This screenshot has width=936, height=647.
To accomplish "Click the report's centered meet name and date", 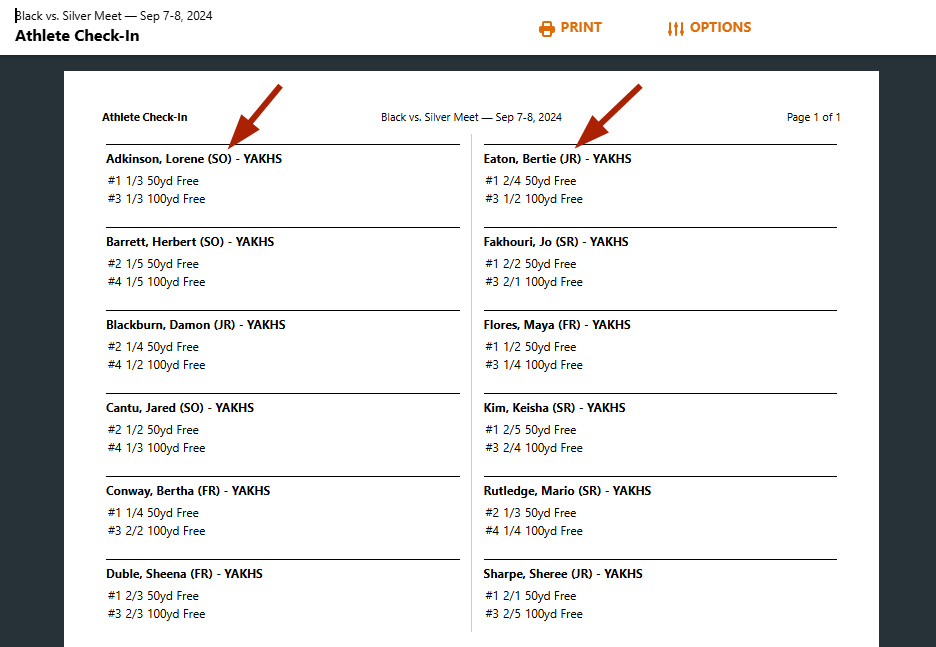I will [x=471, y=117].
